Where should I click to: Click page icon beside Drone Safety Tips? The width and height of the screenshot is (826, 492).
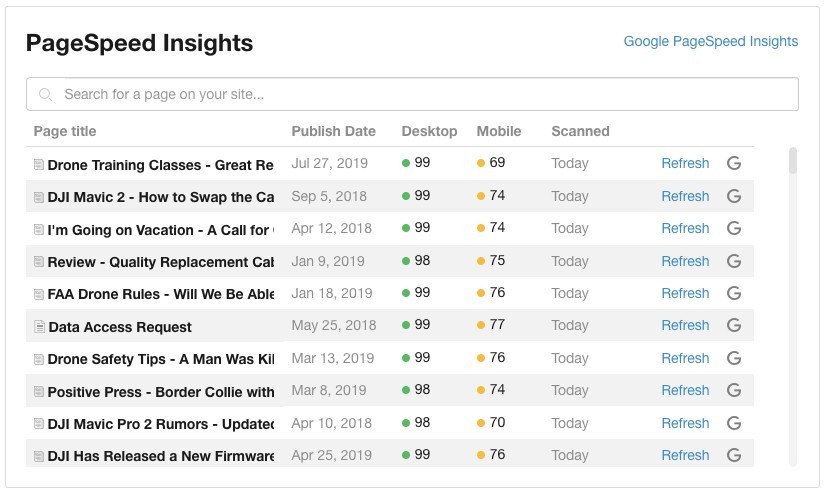[x=38, y=359]
